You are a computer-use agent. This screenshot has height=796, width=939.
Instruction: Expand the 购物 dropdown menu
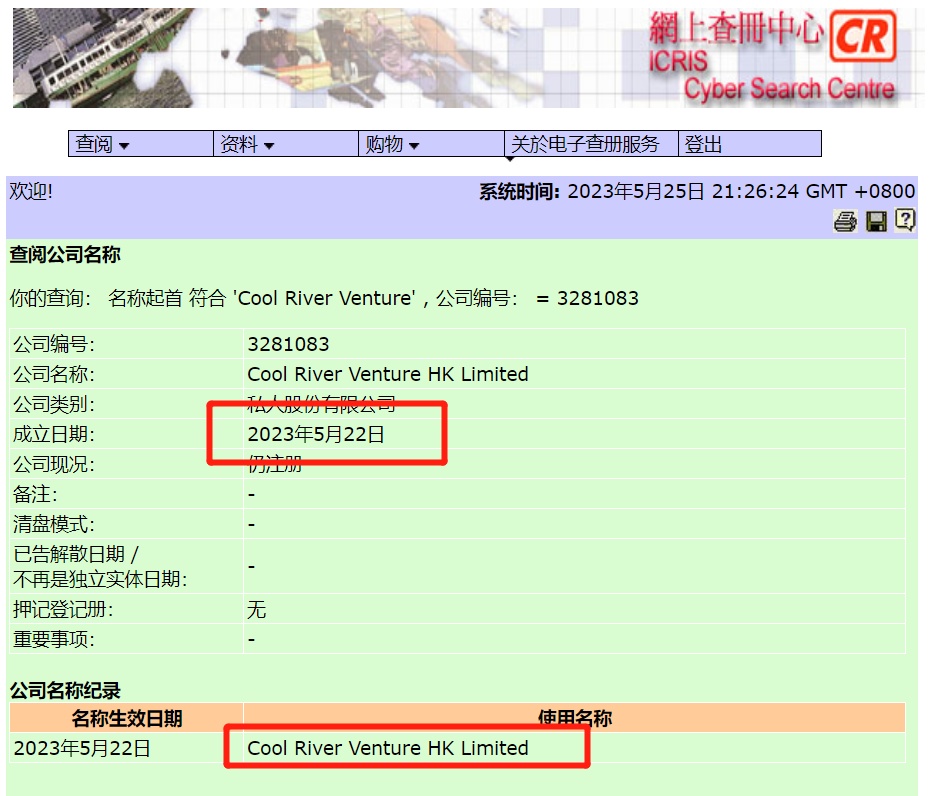(x=431, y=144)
